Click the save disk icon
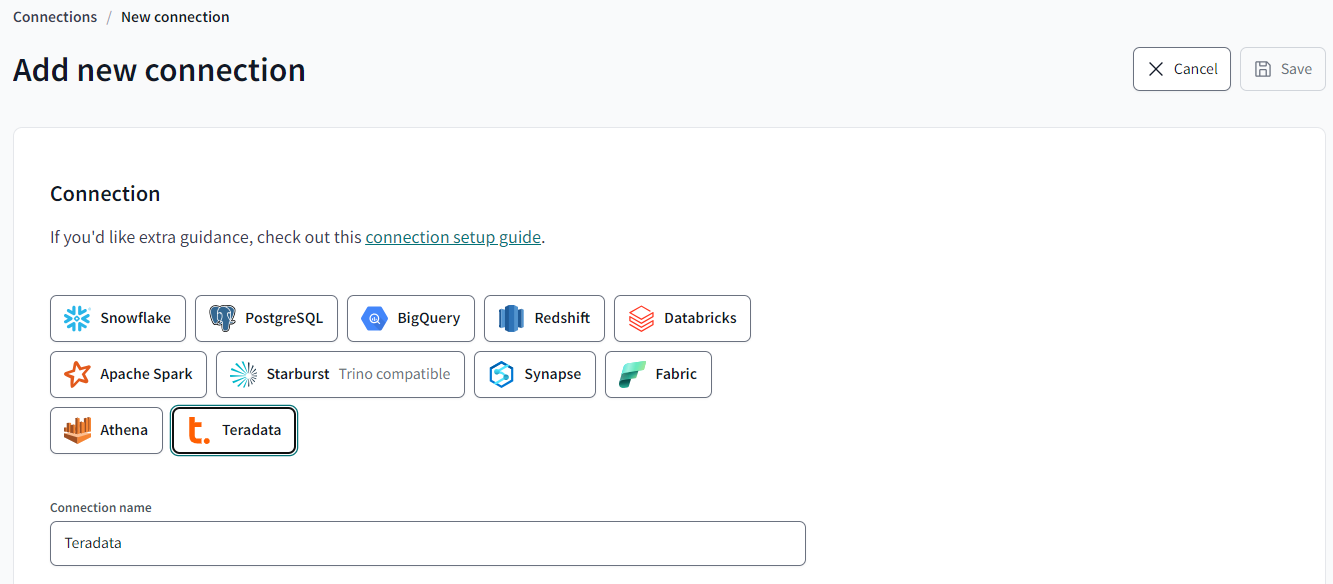Viewport: 1333px width, 584px height. click(1262, 68)
